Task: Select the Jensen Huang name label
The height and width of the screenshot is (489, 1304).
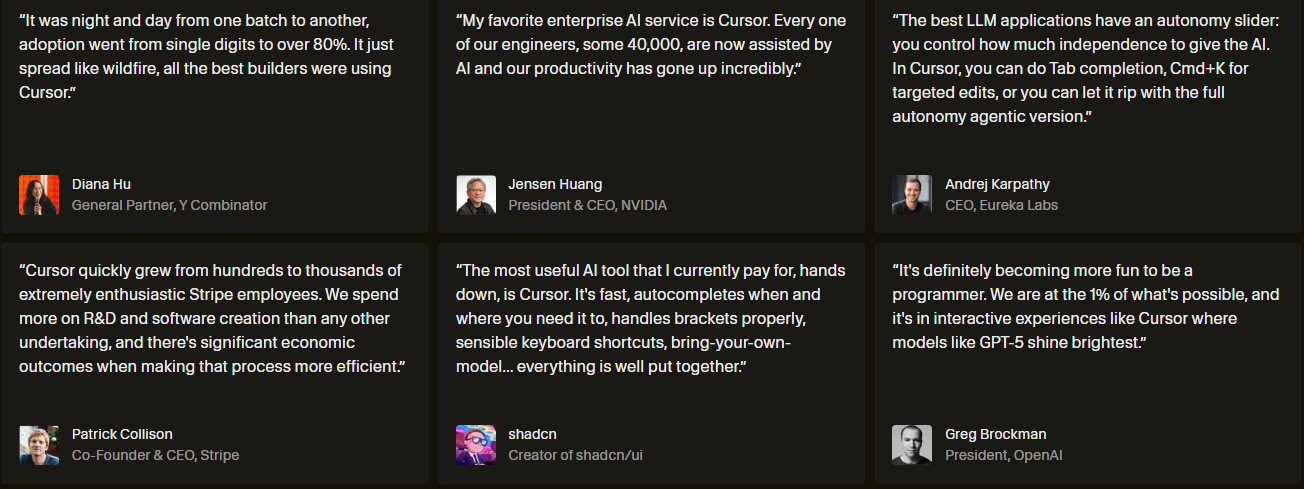Action: 555,184
